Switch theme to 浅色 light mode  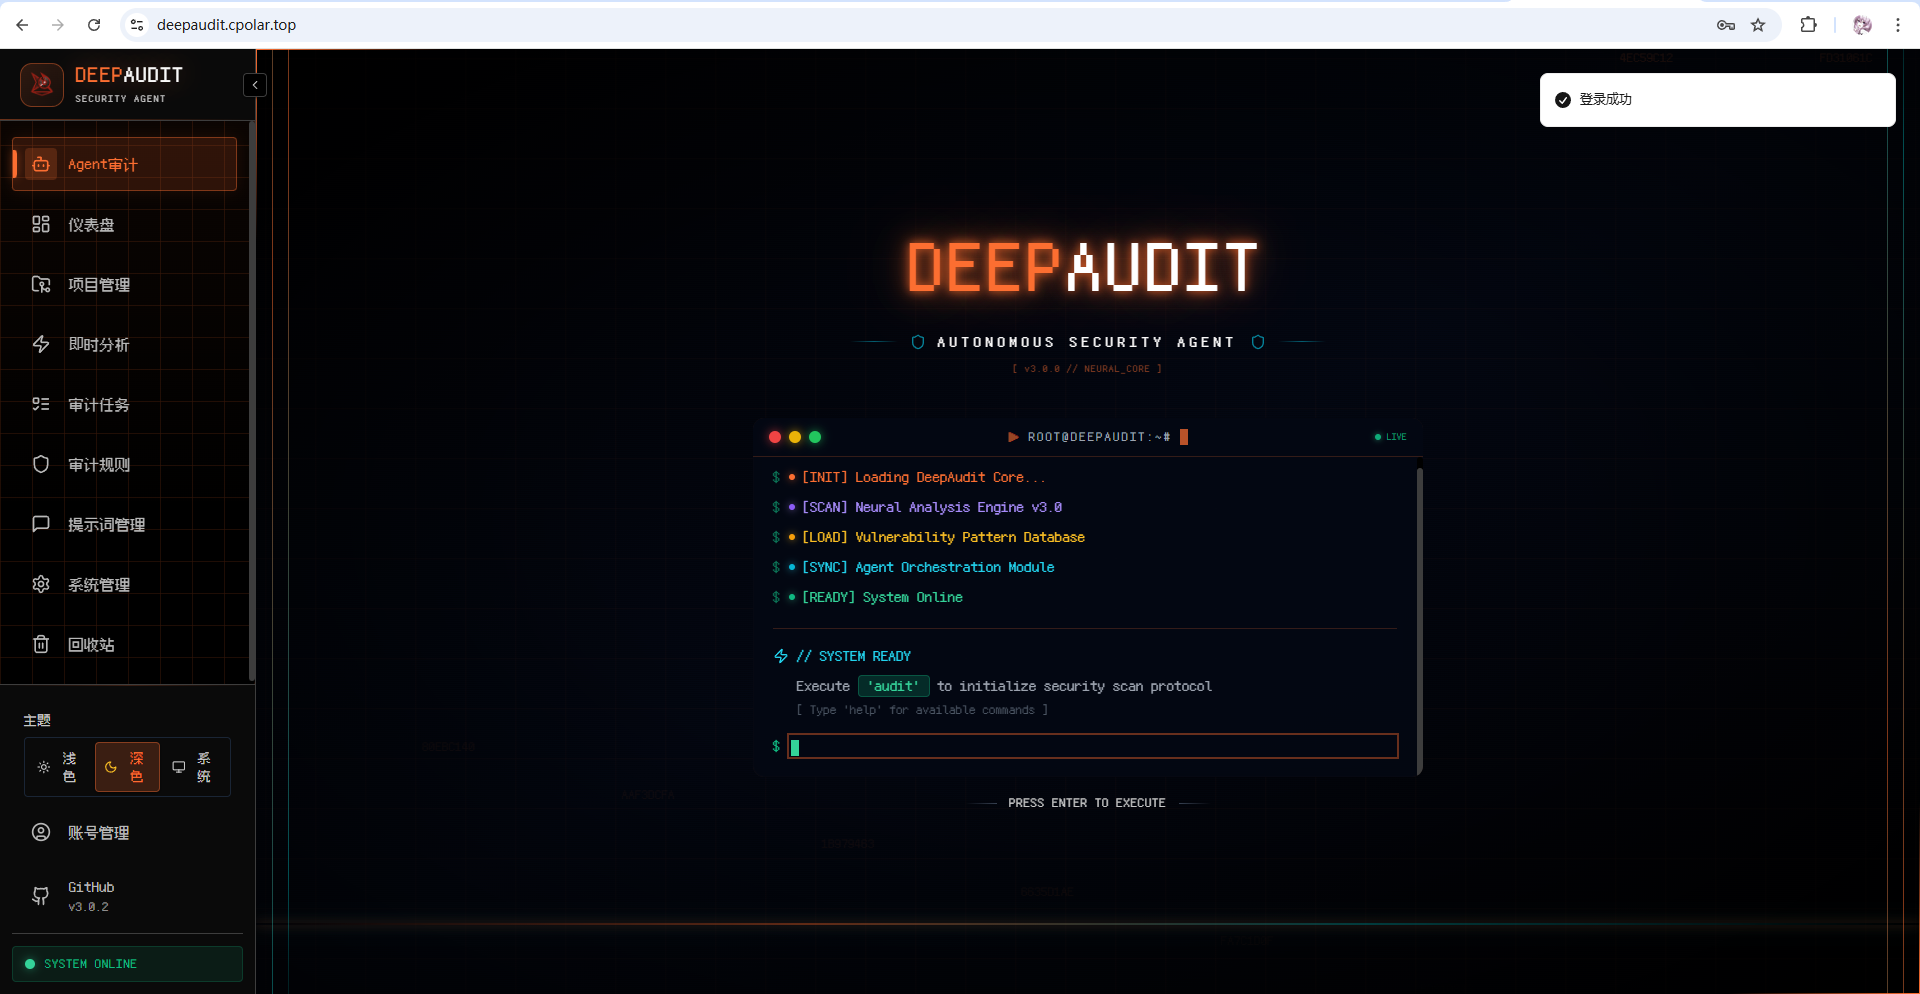[x=59, y=767]
